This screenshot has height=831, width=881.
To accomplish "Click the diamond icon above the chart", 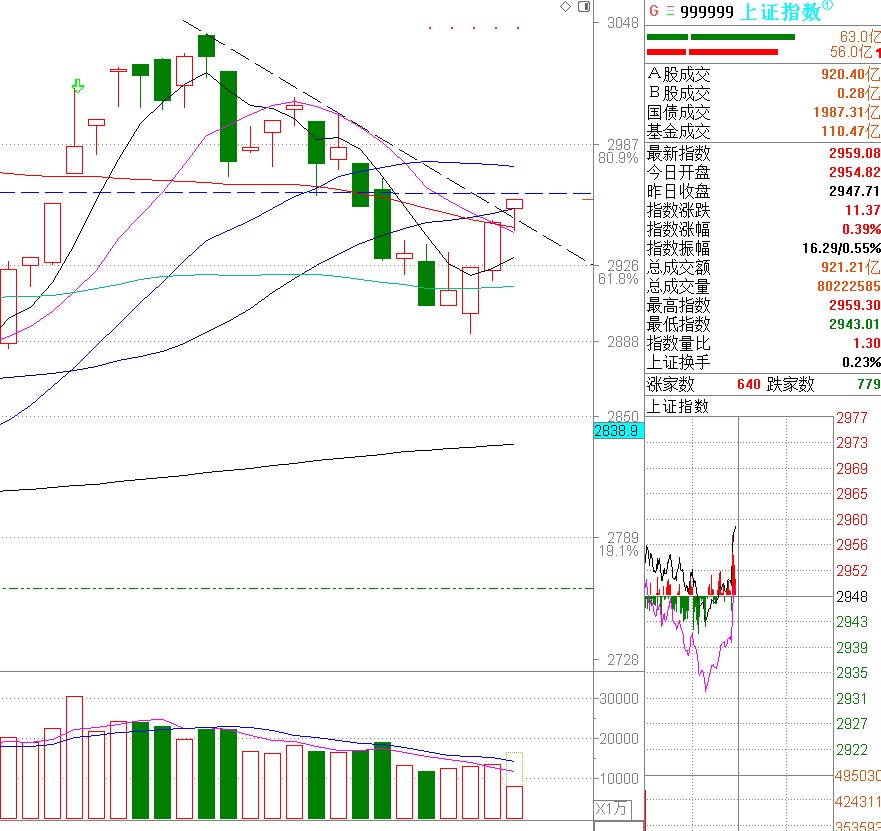I will coord(565,7).
